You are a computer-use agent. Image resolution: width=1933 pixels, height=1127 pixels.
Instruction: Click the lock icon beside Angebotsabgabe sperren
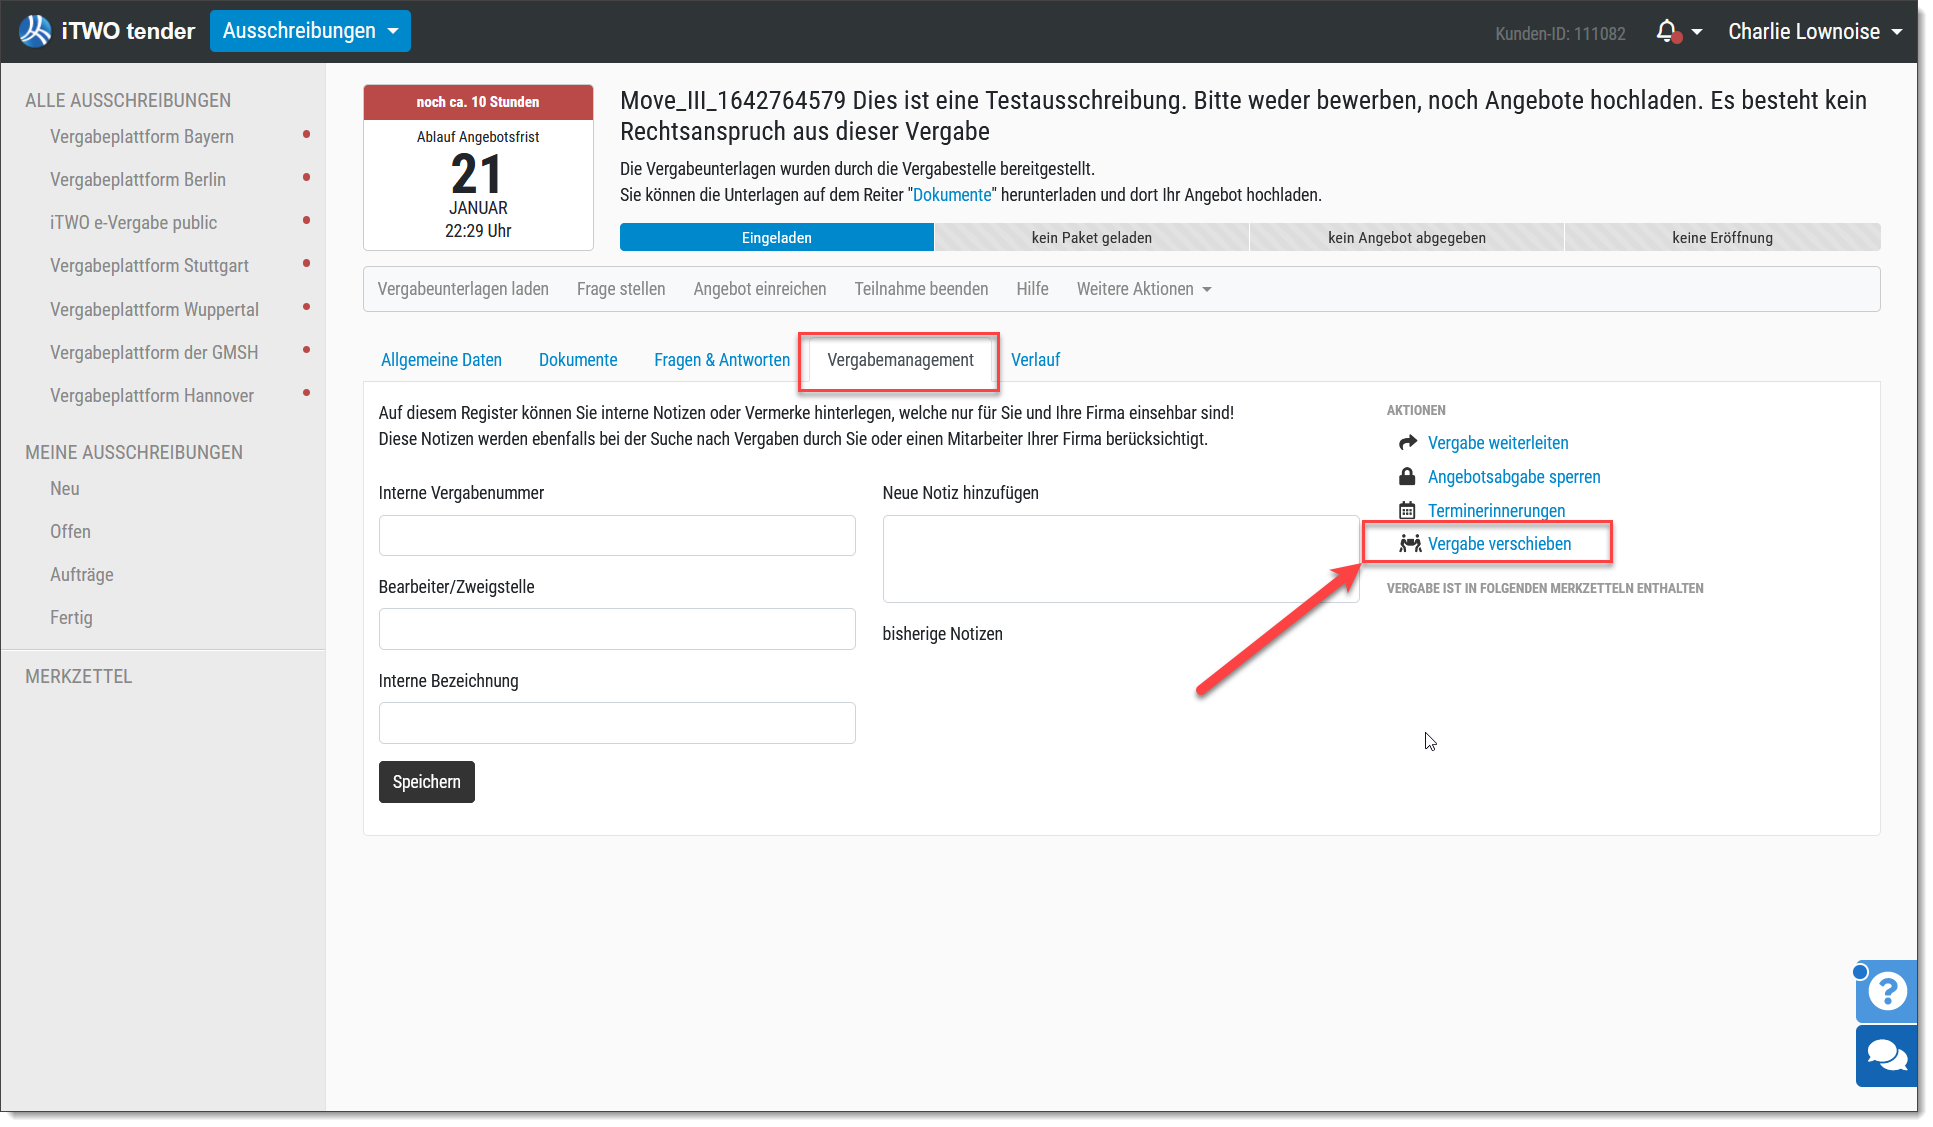(1407, 476)
